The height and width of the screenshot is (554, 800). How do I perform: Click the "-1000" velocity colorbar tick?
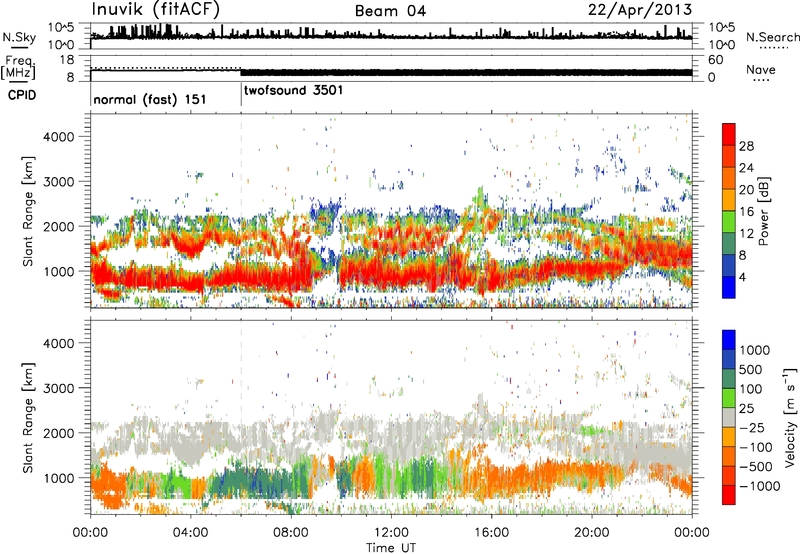pyautogui.click(x=760, y=486)
